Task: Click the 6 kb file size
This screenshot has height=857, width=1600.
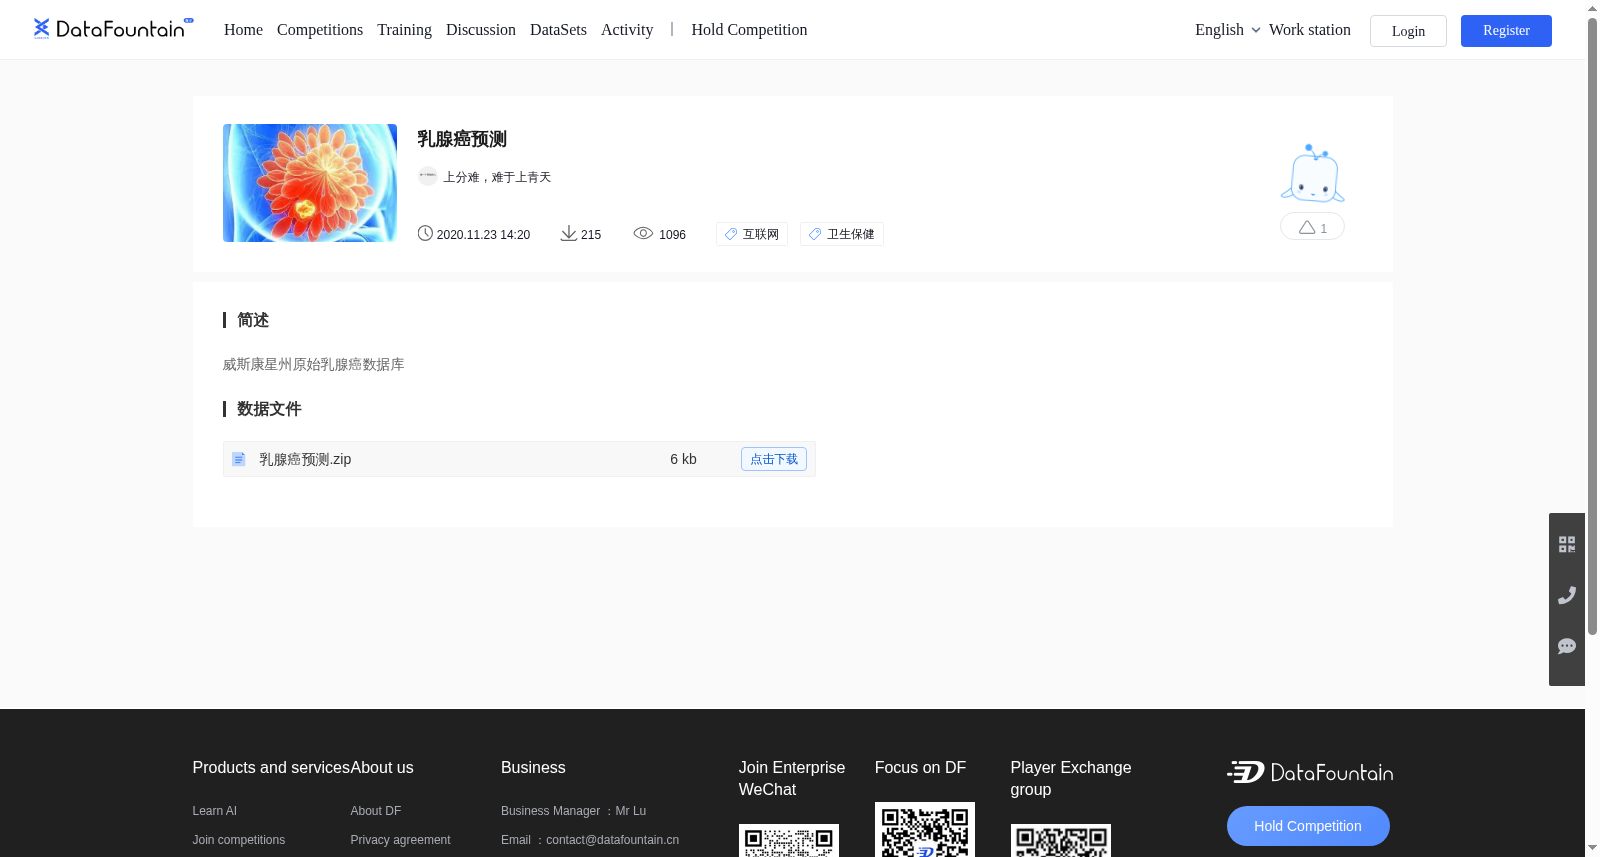Action: click(683, 459)
